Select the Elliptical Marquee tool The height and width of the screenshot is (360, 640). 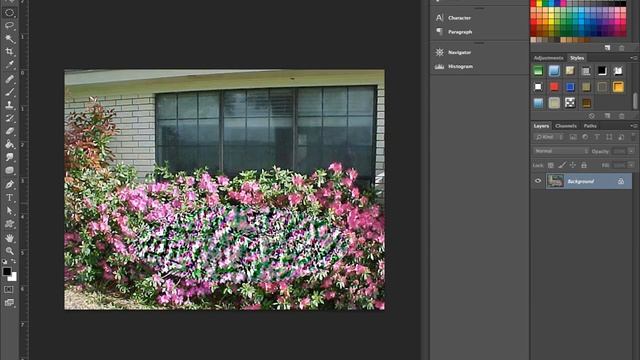point(9,13)
